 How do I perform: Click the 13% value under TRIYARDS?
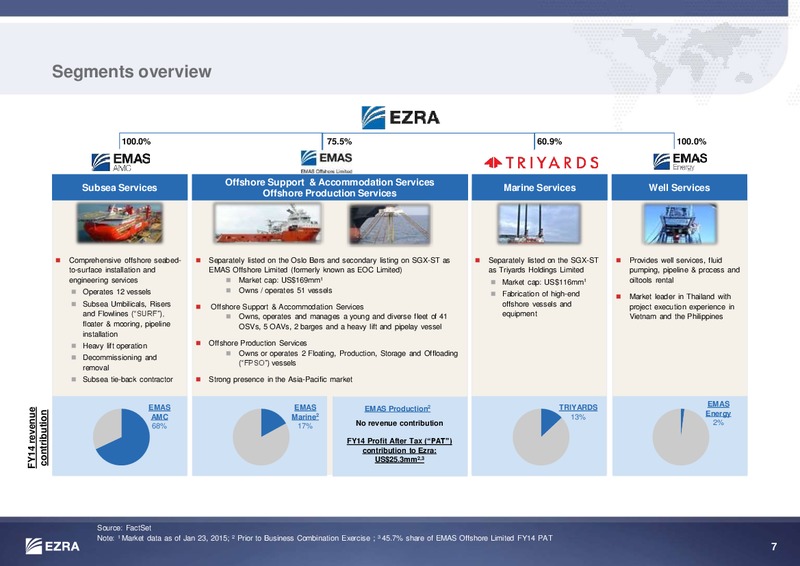pyautogui.click(x=578, y=417)
